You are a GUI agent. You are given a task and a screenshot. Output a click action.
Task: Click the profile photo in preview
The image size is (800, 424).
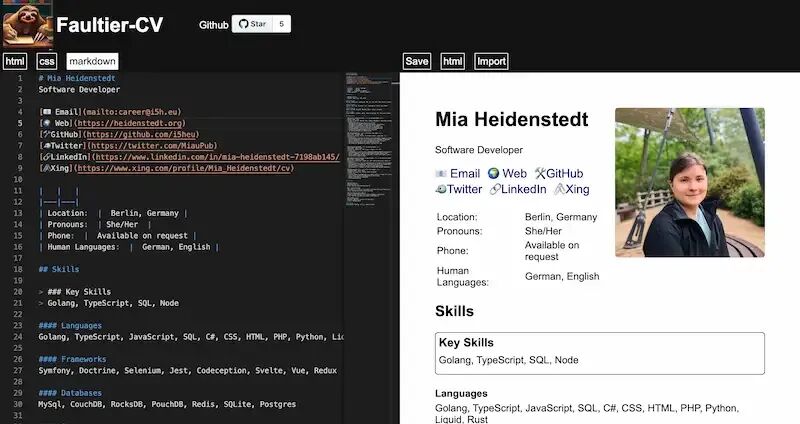(690, 182)
